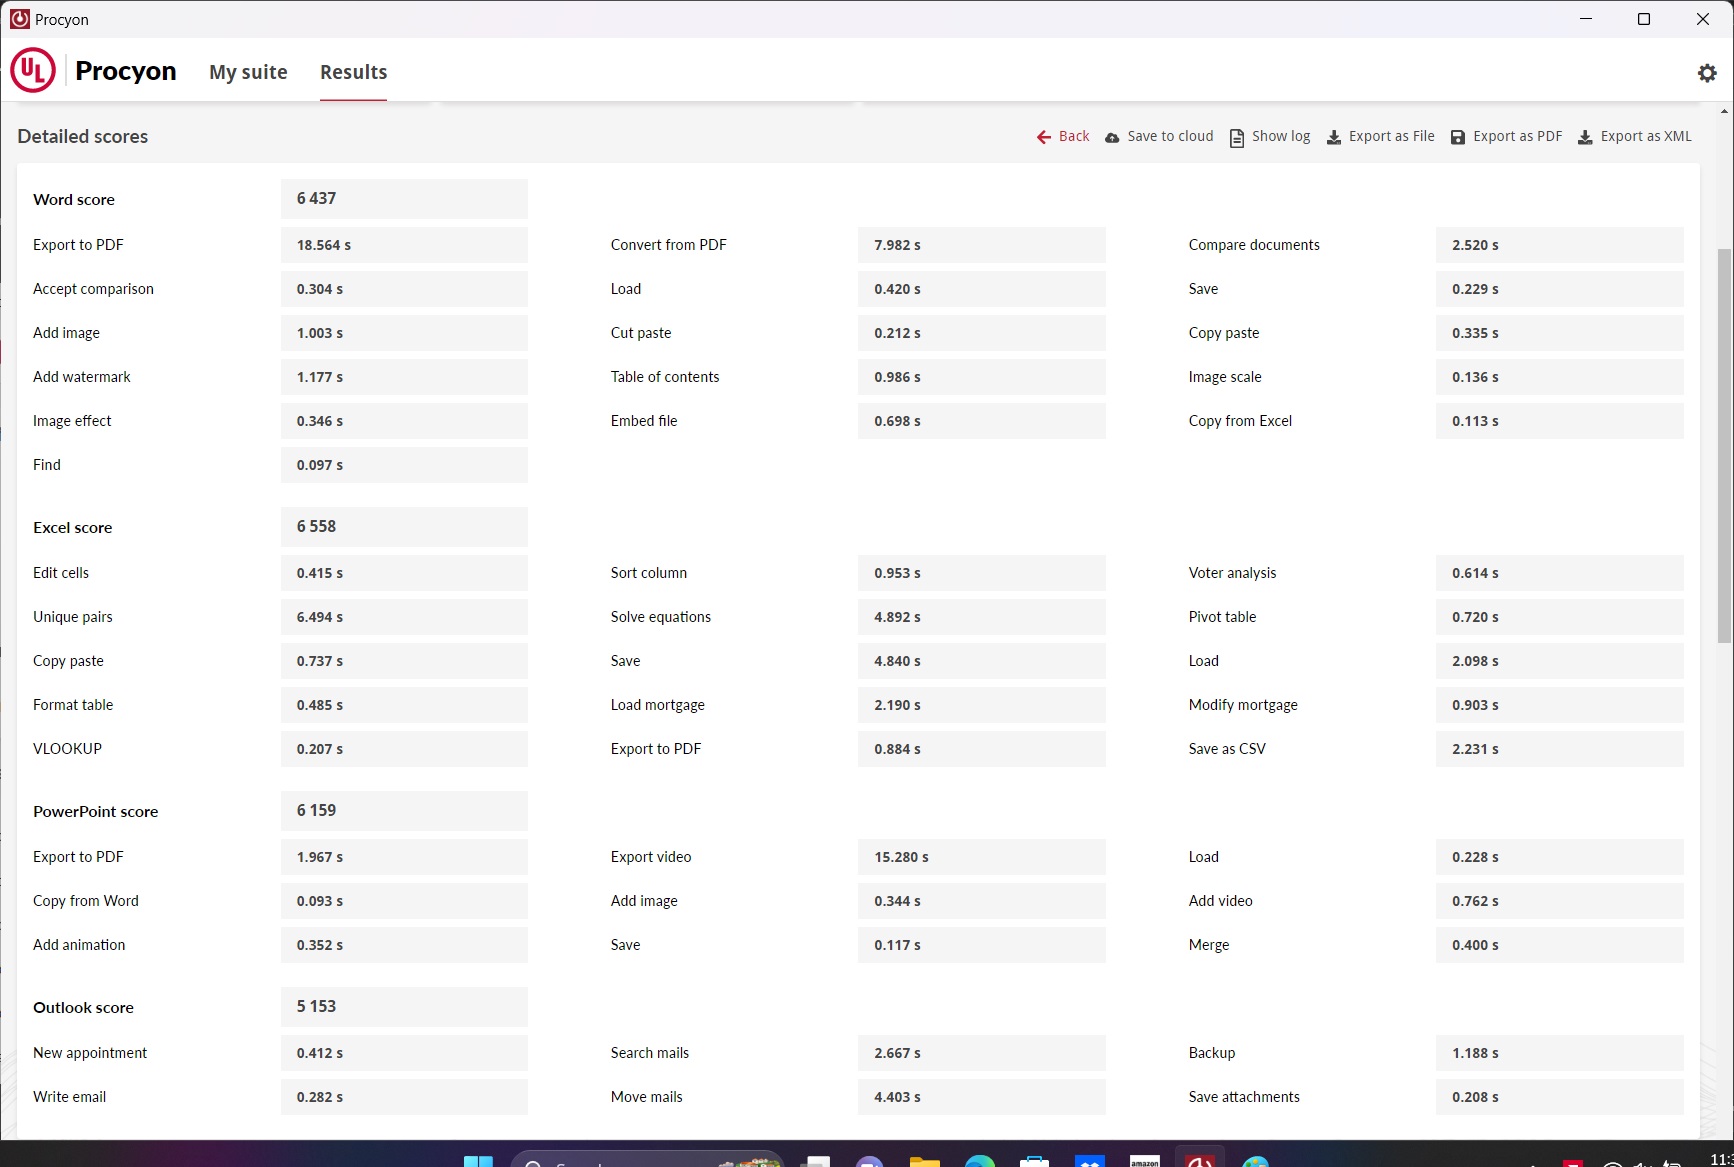Launch Amazon app from the taskbar

(x=1145, y=1160)
